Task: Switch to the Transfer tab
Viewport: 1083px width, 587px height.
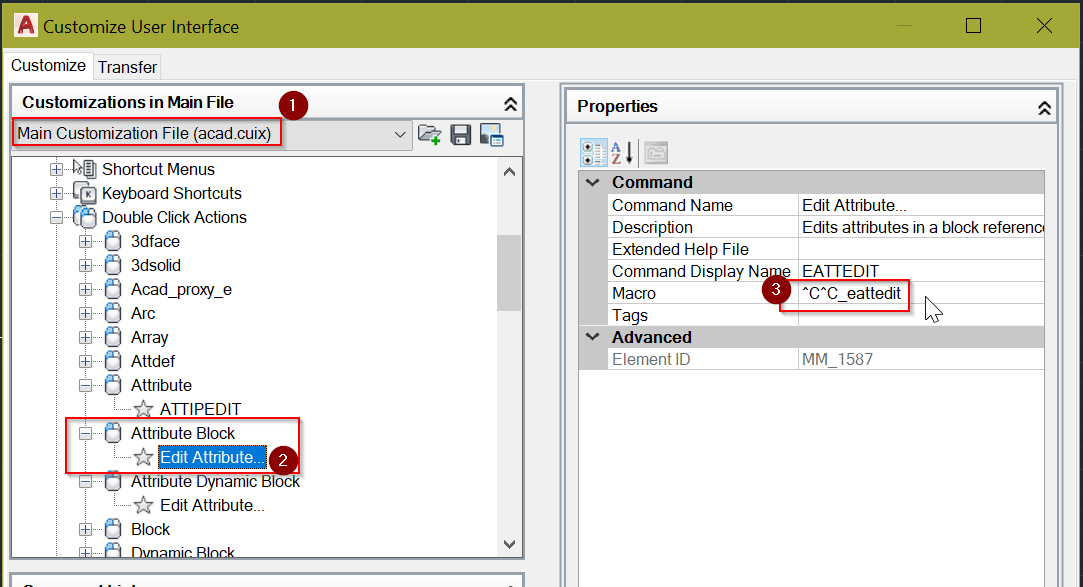Action: 127,66
